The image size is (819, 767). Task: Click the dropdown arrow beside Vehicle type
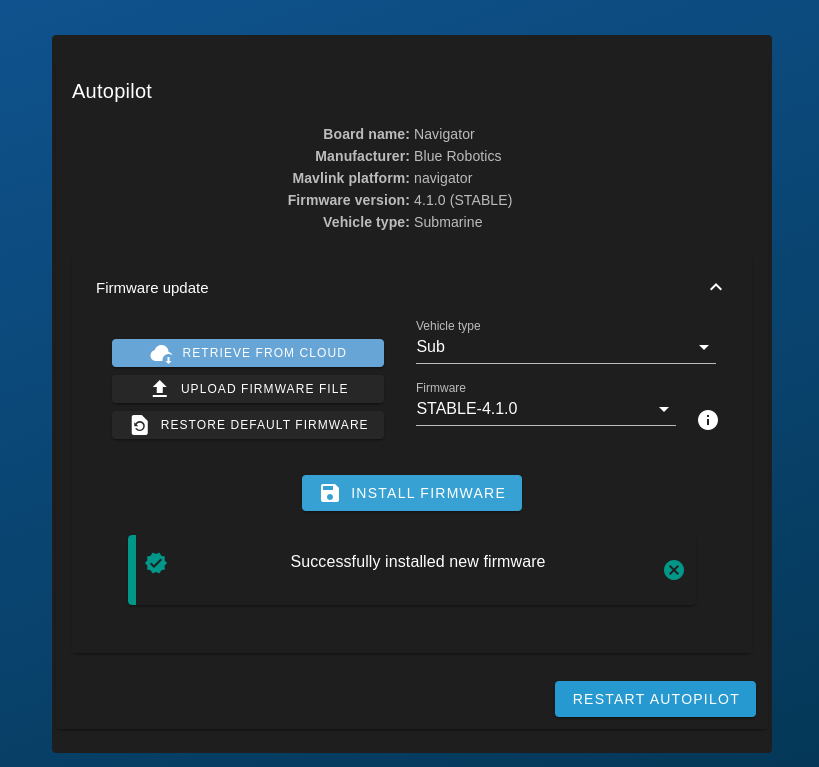tap(704, 347)
